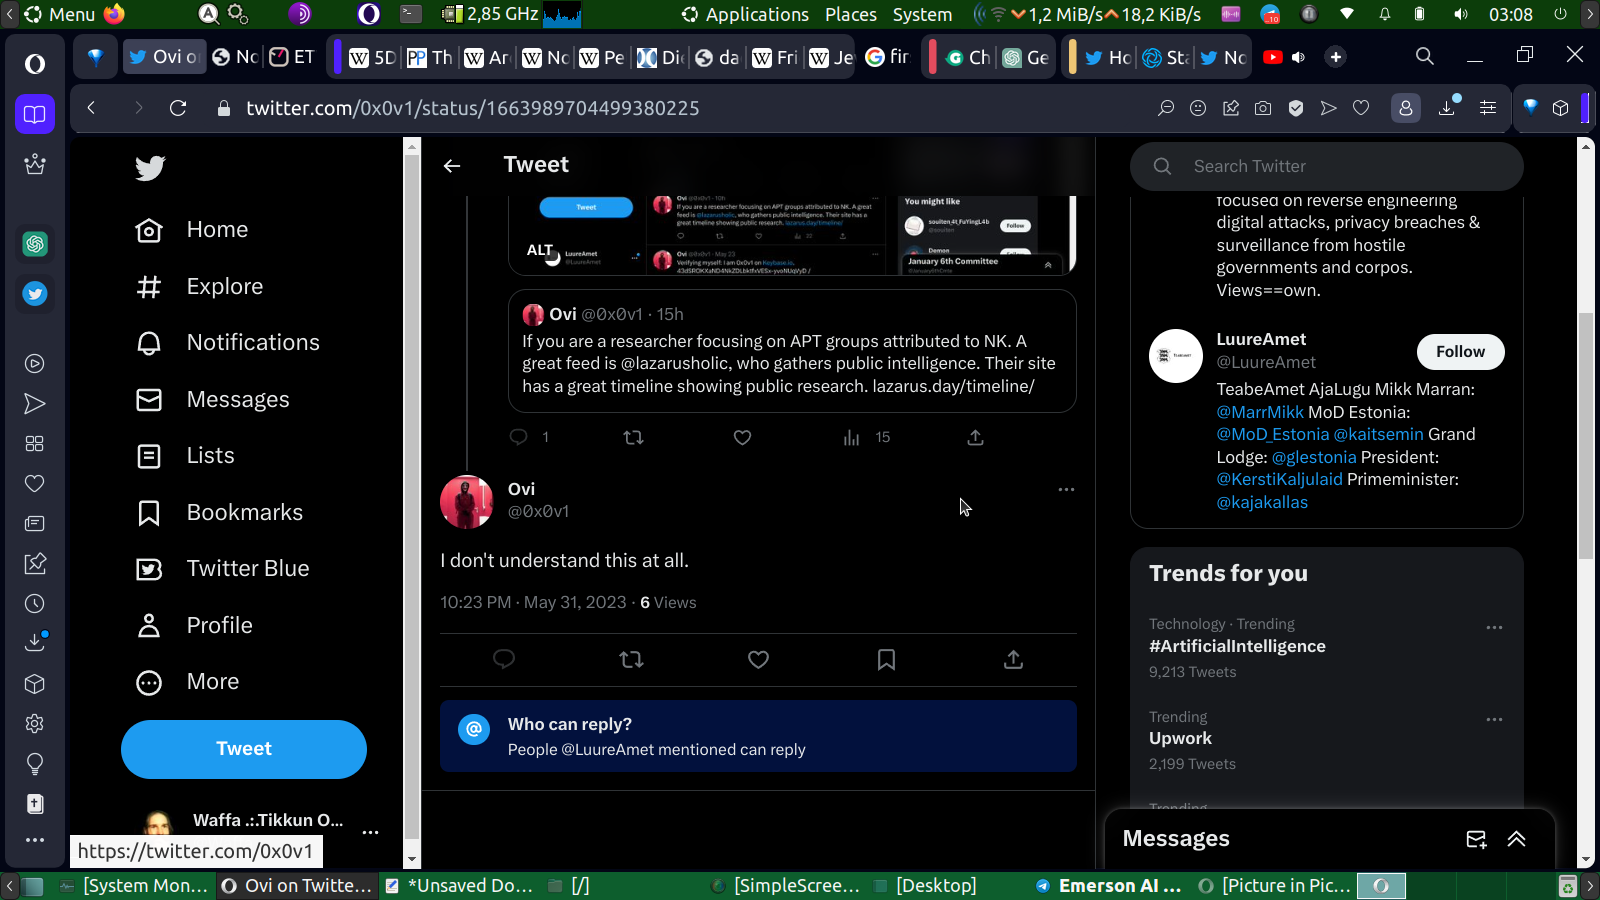The height and width of the screenshot is (900, 1600).
Task: Take a snapshot with the camera icon
Action: tap(1263, 108)
